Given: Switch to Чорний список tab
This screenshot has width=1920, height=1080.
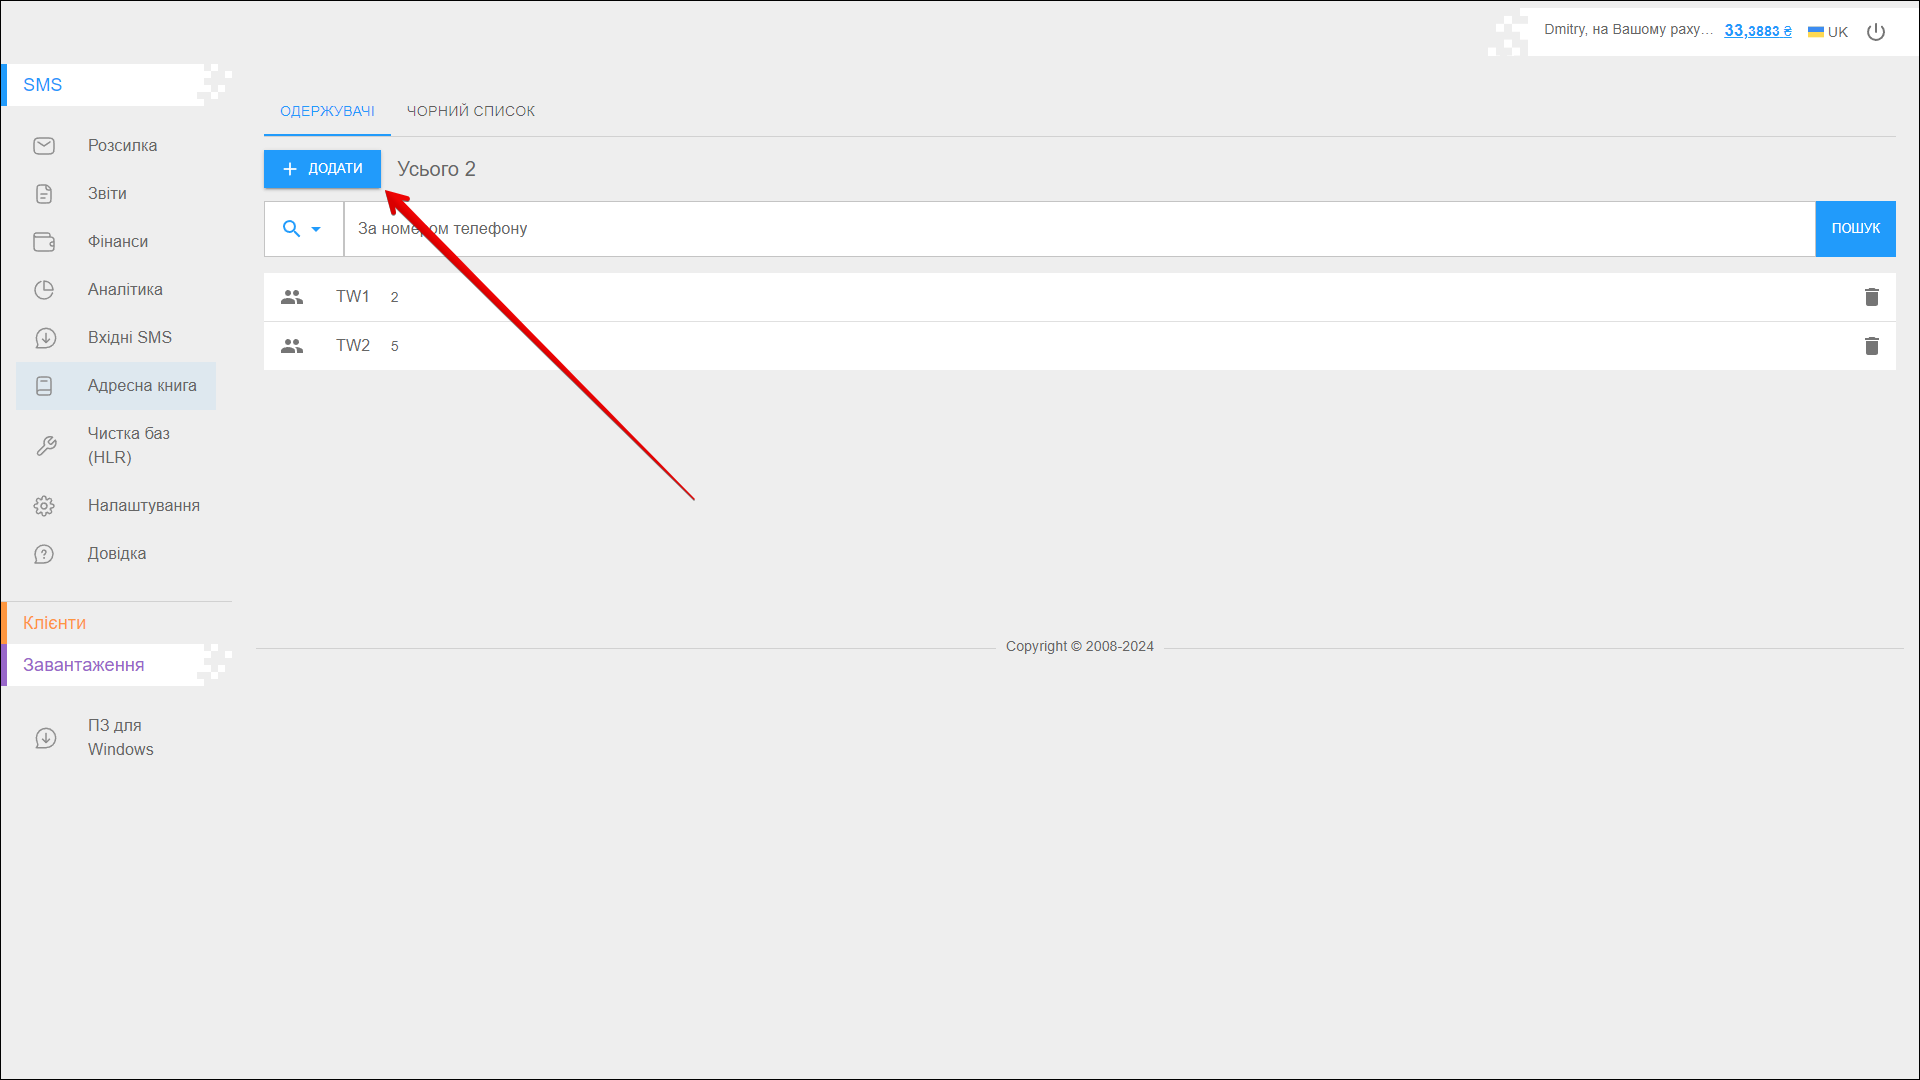Looking at the screenshot, I should (470, 111).
